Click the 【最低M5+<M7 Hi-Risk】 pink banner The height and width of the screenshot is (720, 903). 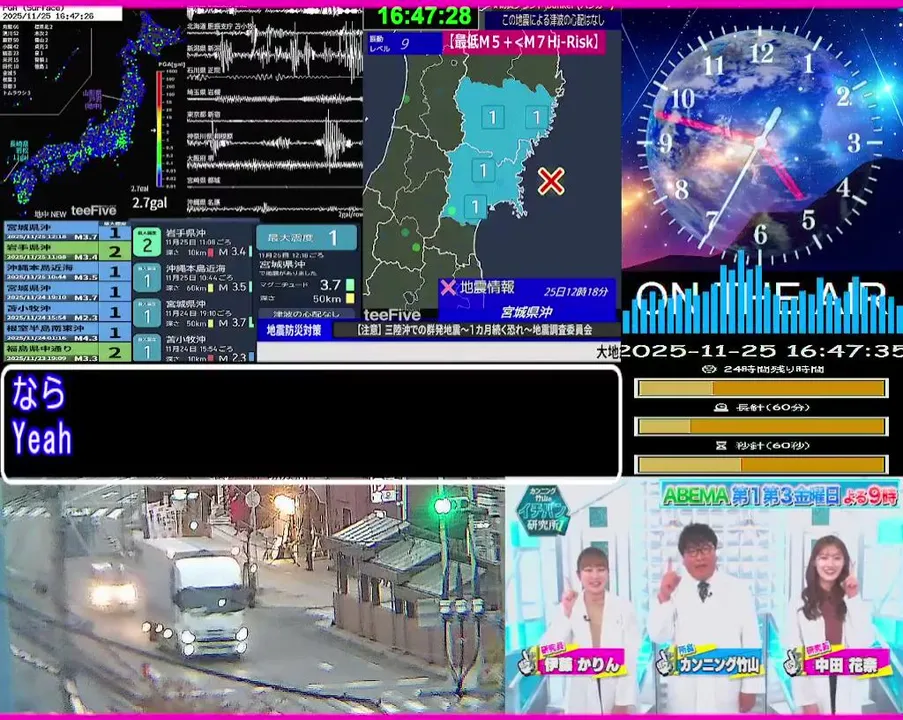click(523, 42)
